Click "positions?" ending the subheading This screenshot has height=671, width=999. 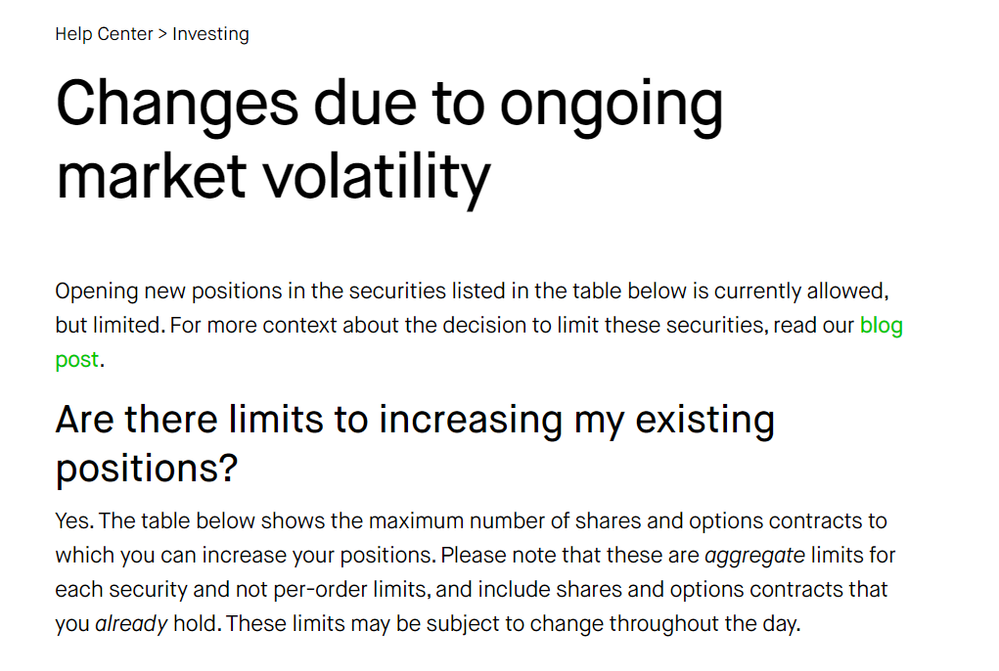(146, 468)
